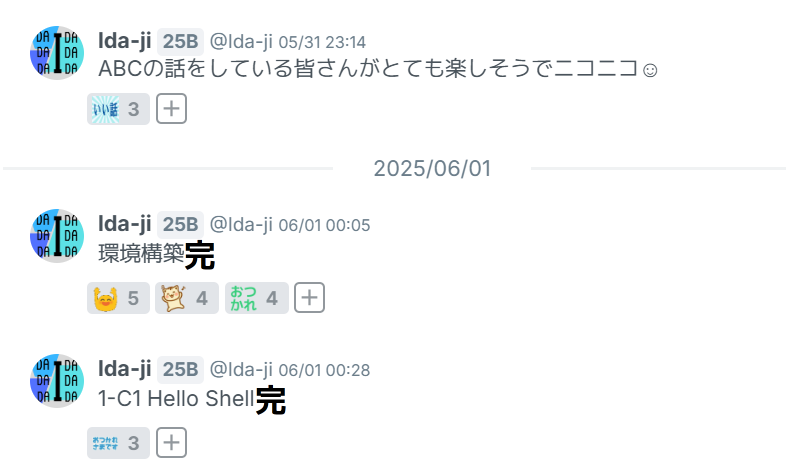Add a stamp to the Hello Shell message

(x=171, y=442)
